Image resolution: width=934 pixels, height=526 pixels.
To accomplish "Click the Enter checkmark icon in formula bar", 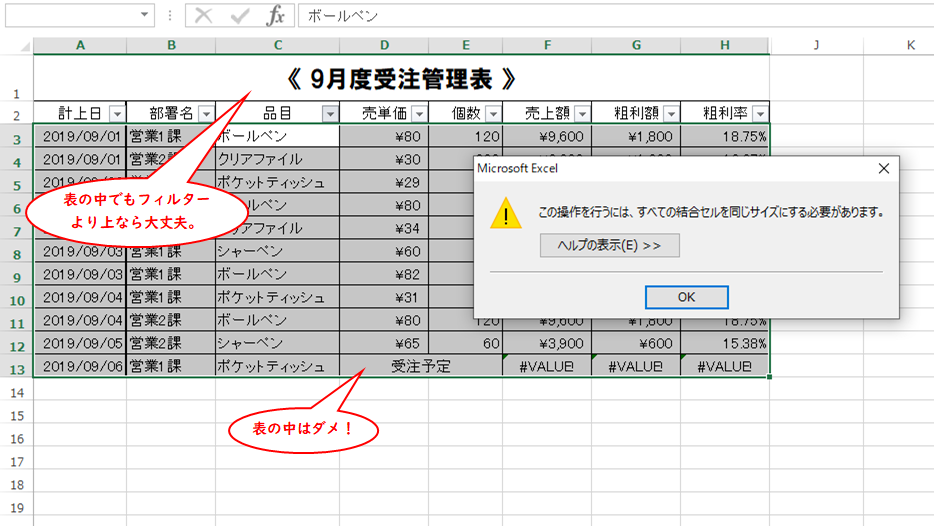I will [239, 16].
